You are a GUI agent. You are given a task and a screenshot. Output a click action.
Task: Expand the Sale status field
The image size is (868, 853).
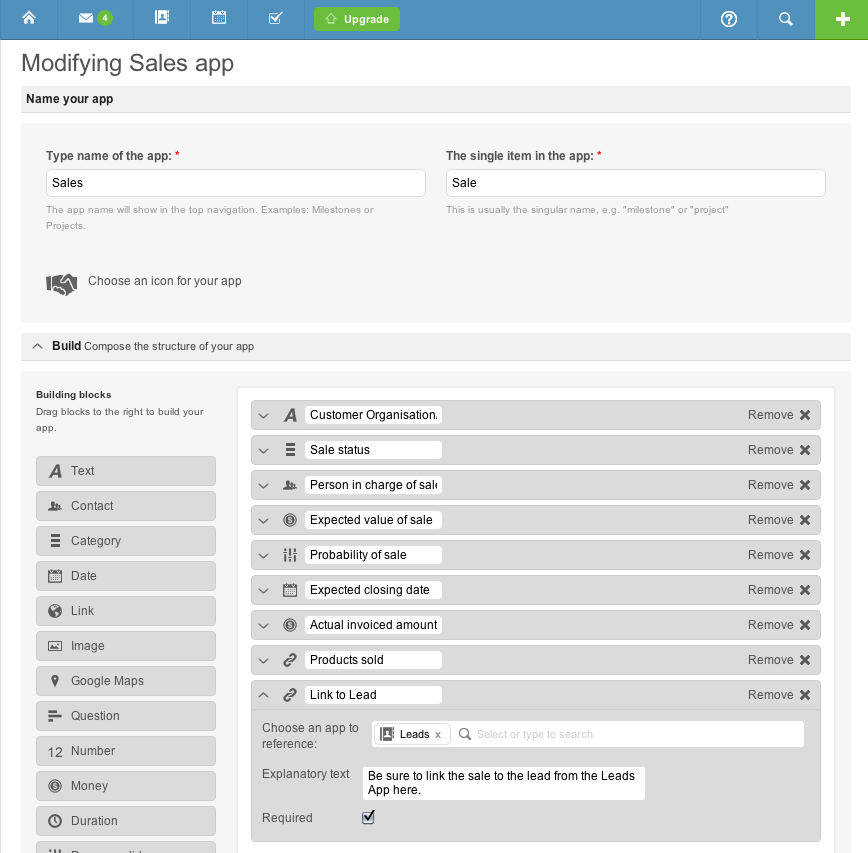click(x=264, y=451)
